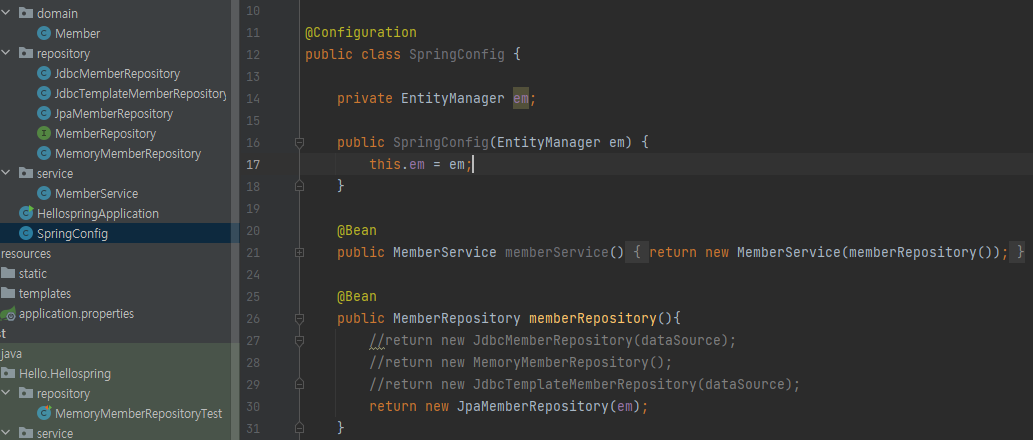Viewport: 1033px width, 440px height.
Task: Collapse the domain package folder
Action: [6, 13]
